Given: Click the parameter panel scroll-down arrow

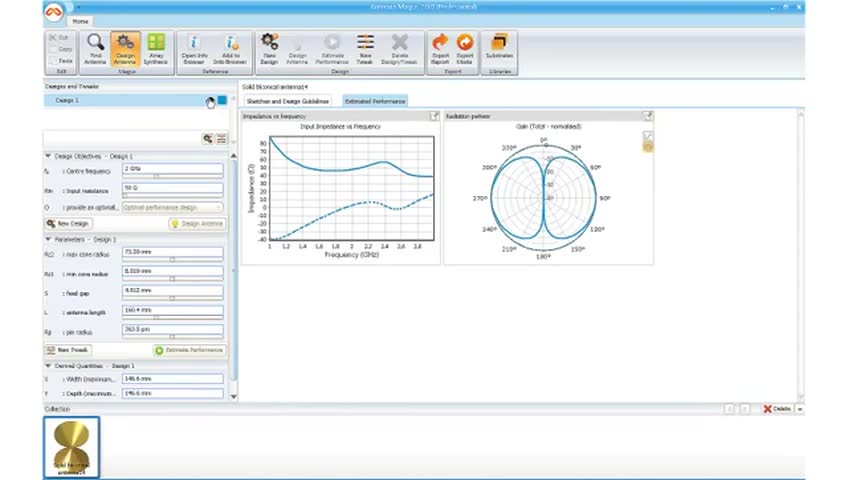Looking at the screenshot, I should [x=234, y=397].
